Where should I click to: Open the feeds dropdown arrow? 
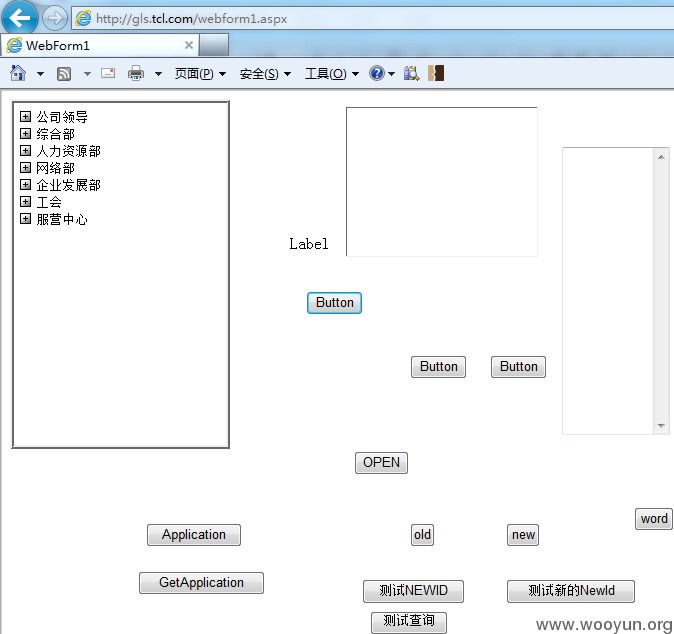87,74
